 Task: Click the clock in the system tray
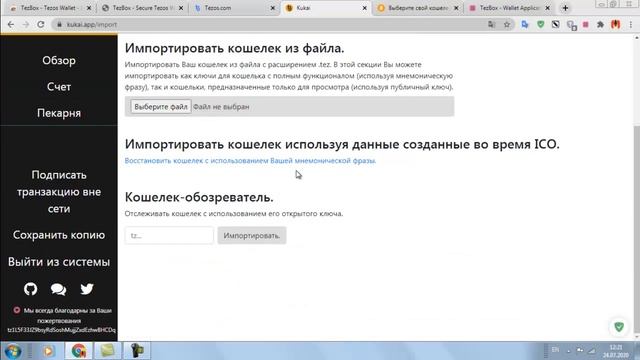[616, 351]
